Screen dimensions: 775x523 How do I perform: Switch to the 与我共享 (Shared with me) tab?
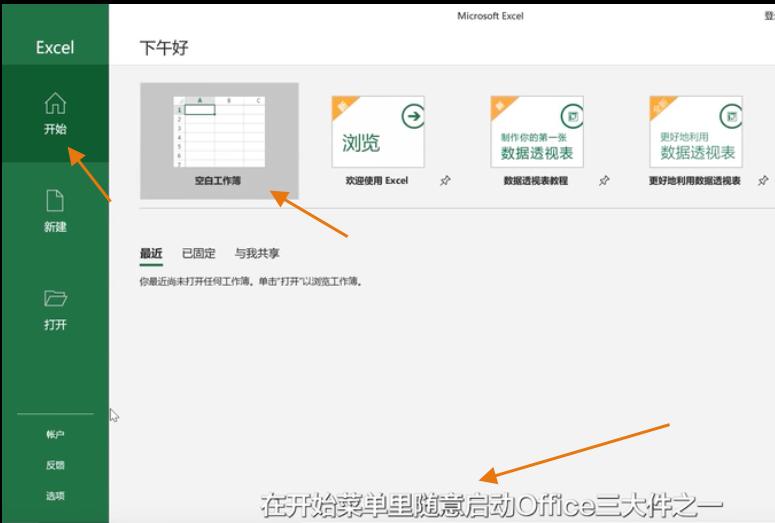pos(257,254)
